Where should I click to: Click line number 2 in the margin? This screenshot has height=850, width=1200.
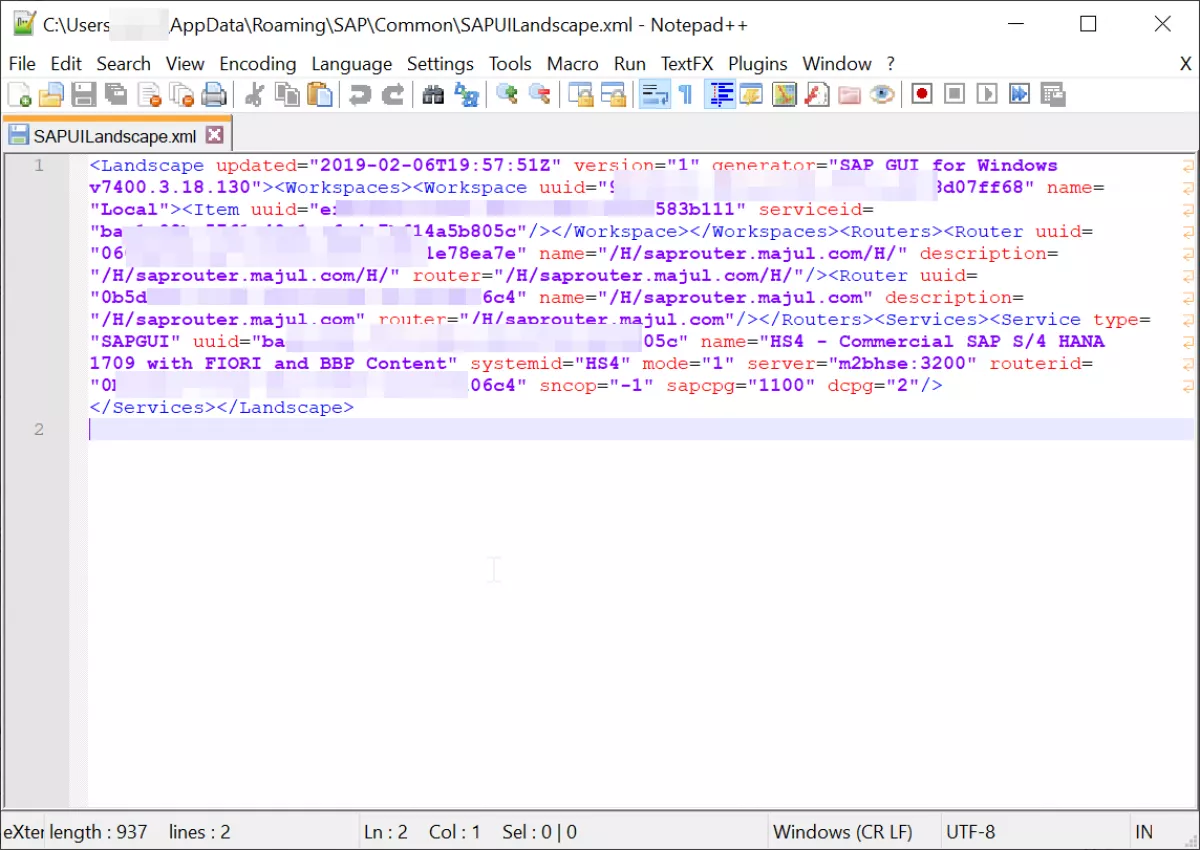(x=39, y=430)
